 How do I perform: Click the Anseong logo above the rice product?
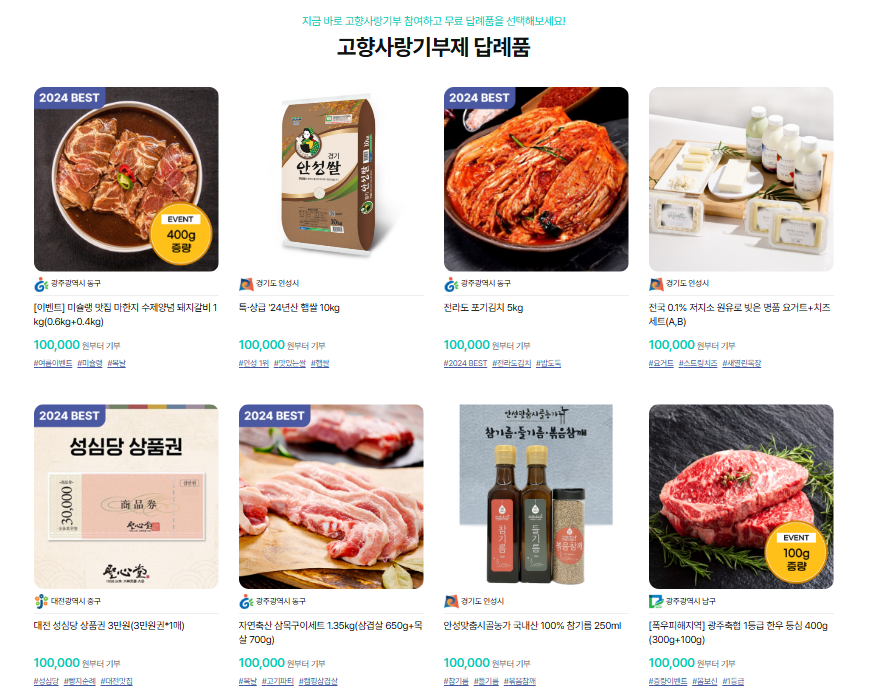coord(246,284)
